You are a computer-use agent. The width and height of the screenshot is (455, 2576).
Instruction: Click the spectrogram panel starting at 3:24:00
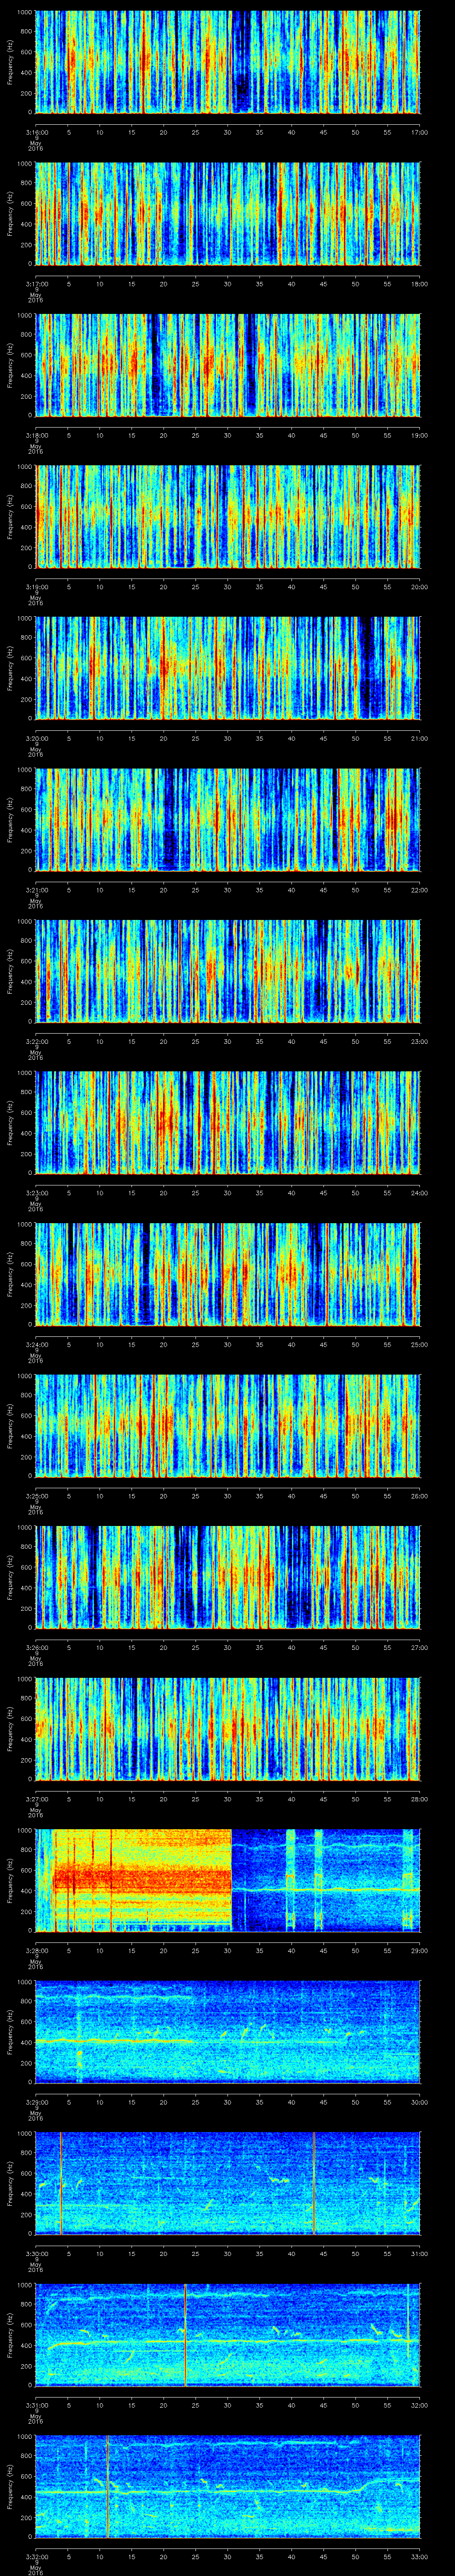(x=227, y=1273)
